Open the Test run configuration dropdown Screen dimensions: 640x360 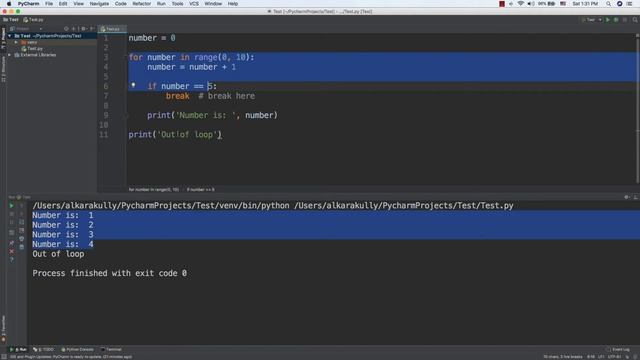tap(591, 20)
